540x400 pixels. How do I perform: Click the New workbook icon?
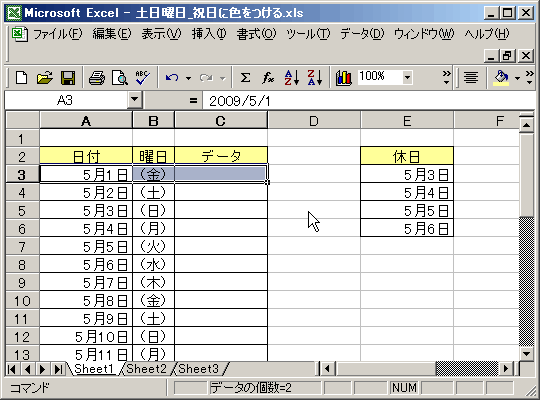coord(21,78)
